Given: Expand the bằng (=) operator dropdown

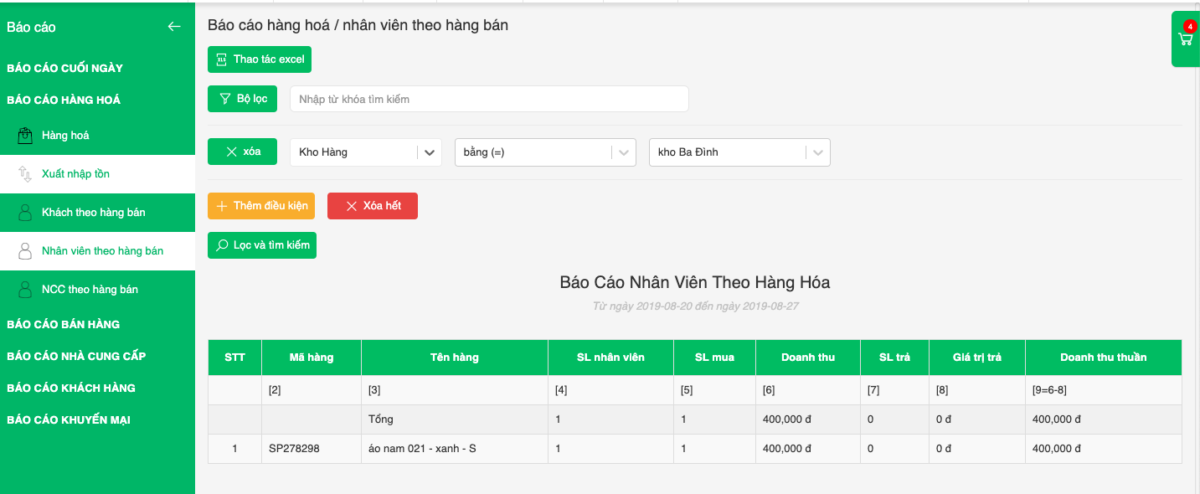Looking at the screenshot, I should click(624, 153).
